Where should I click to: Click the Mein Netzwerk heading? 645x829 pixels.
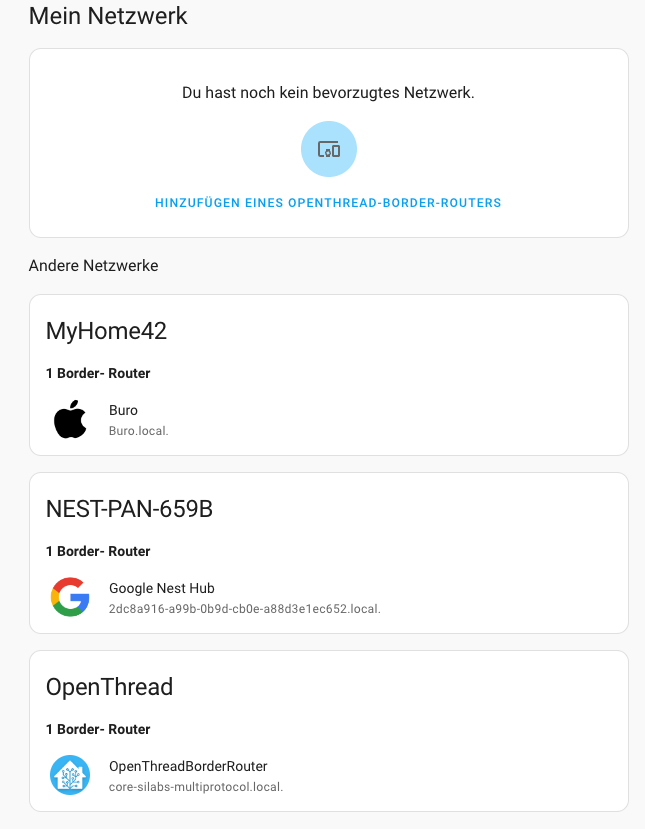point(107,16)
